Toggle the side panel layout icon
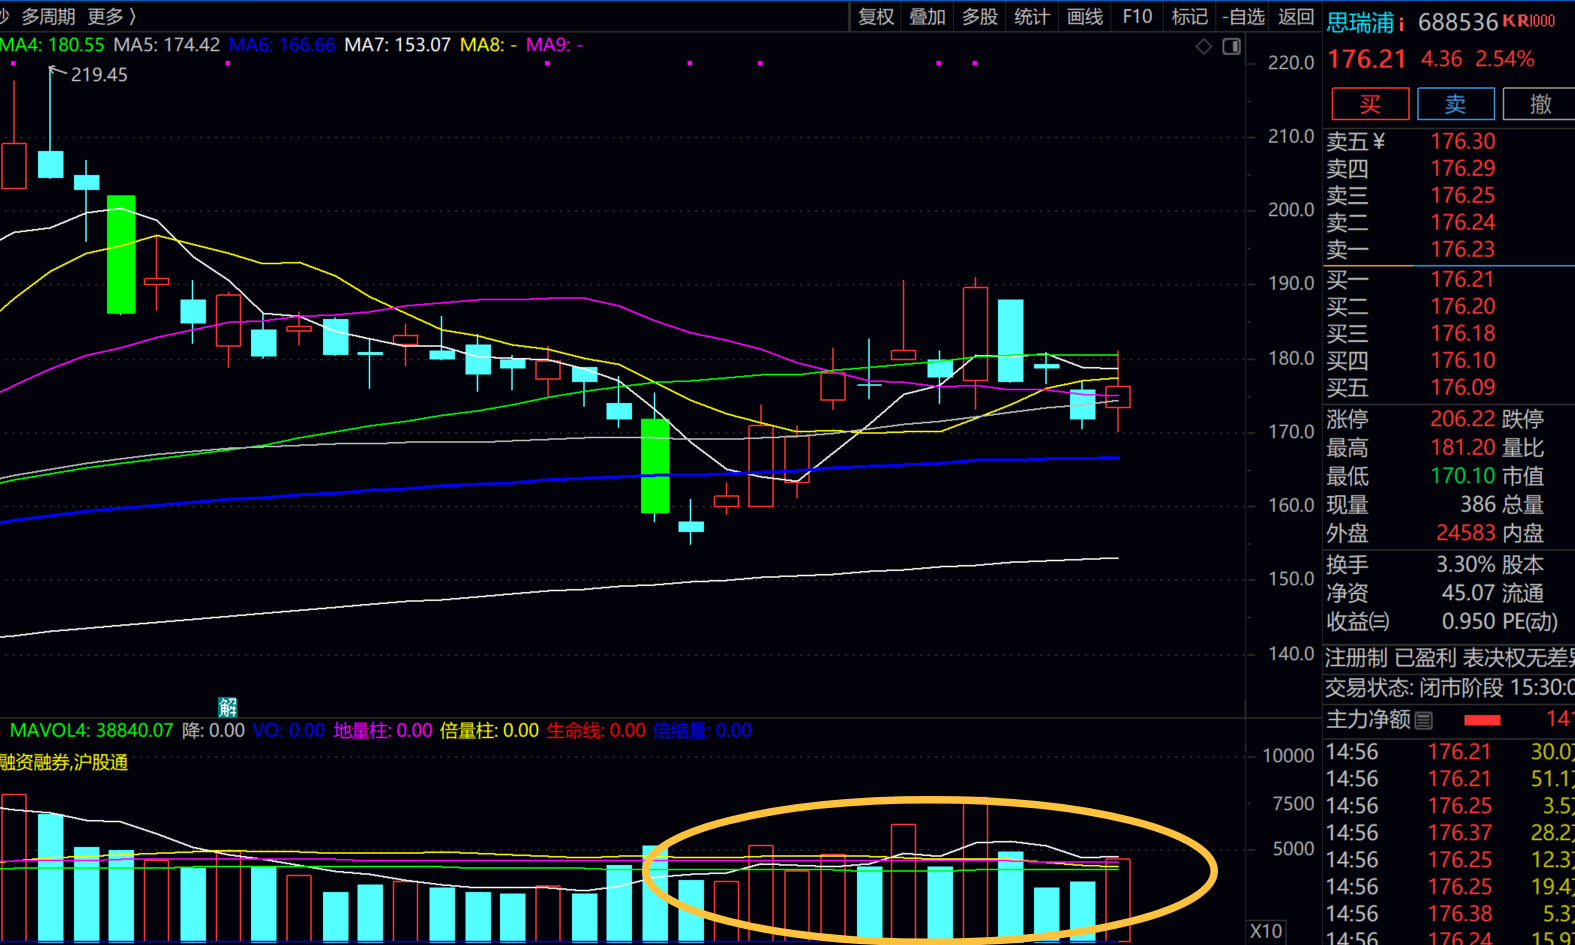 point(1232,46)
